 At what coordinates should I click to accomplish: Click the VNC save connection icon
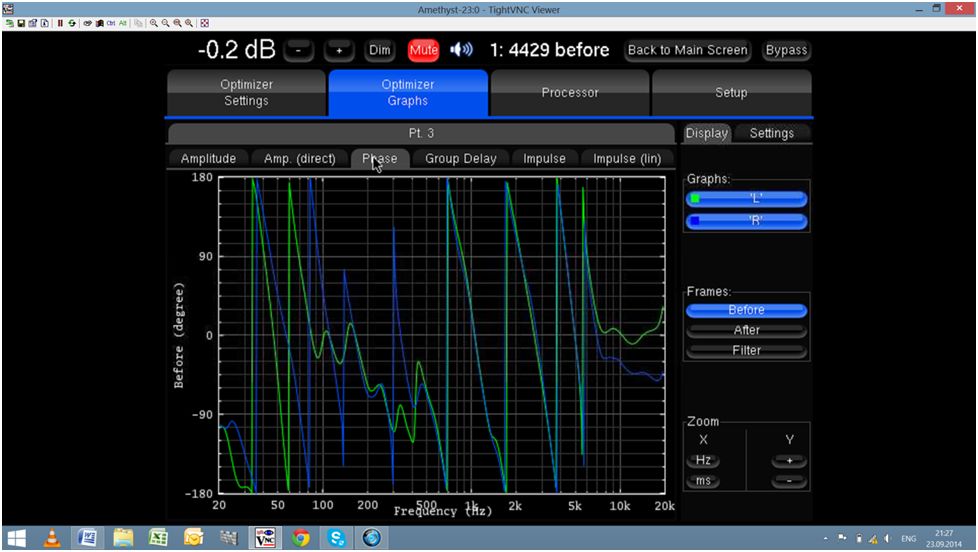click(x=20, y=22)
